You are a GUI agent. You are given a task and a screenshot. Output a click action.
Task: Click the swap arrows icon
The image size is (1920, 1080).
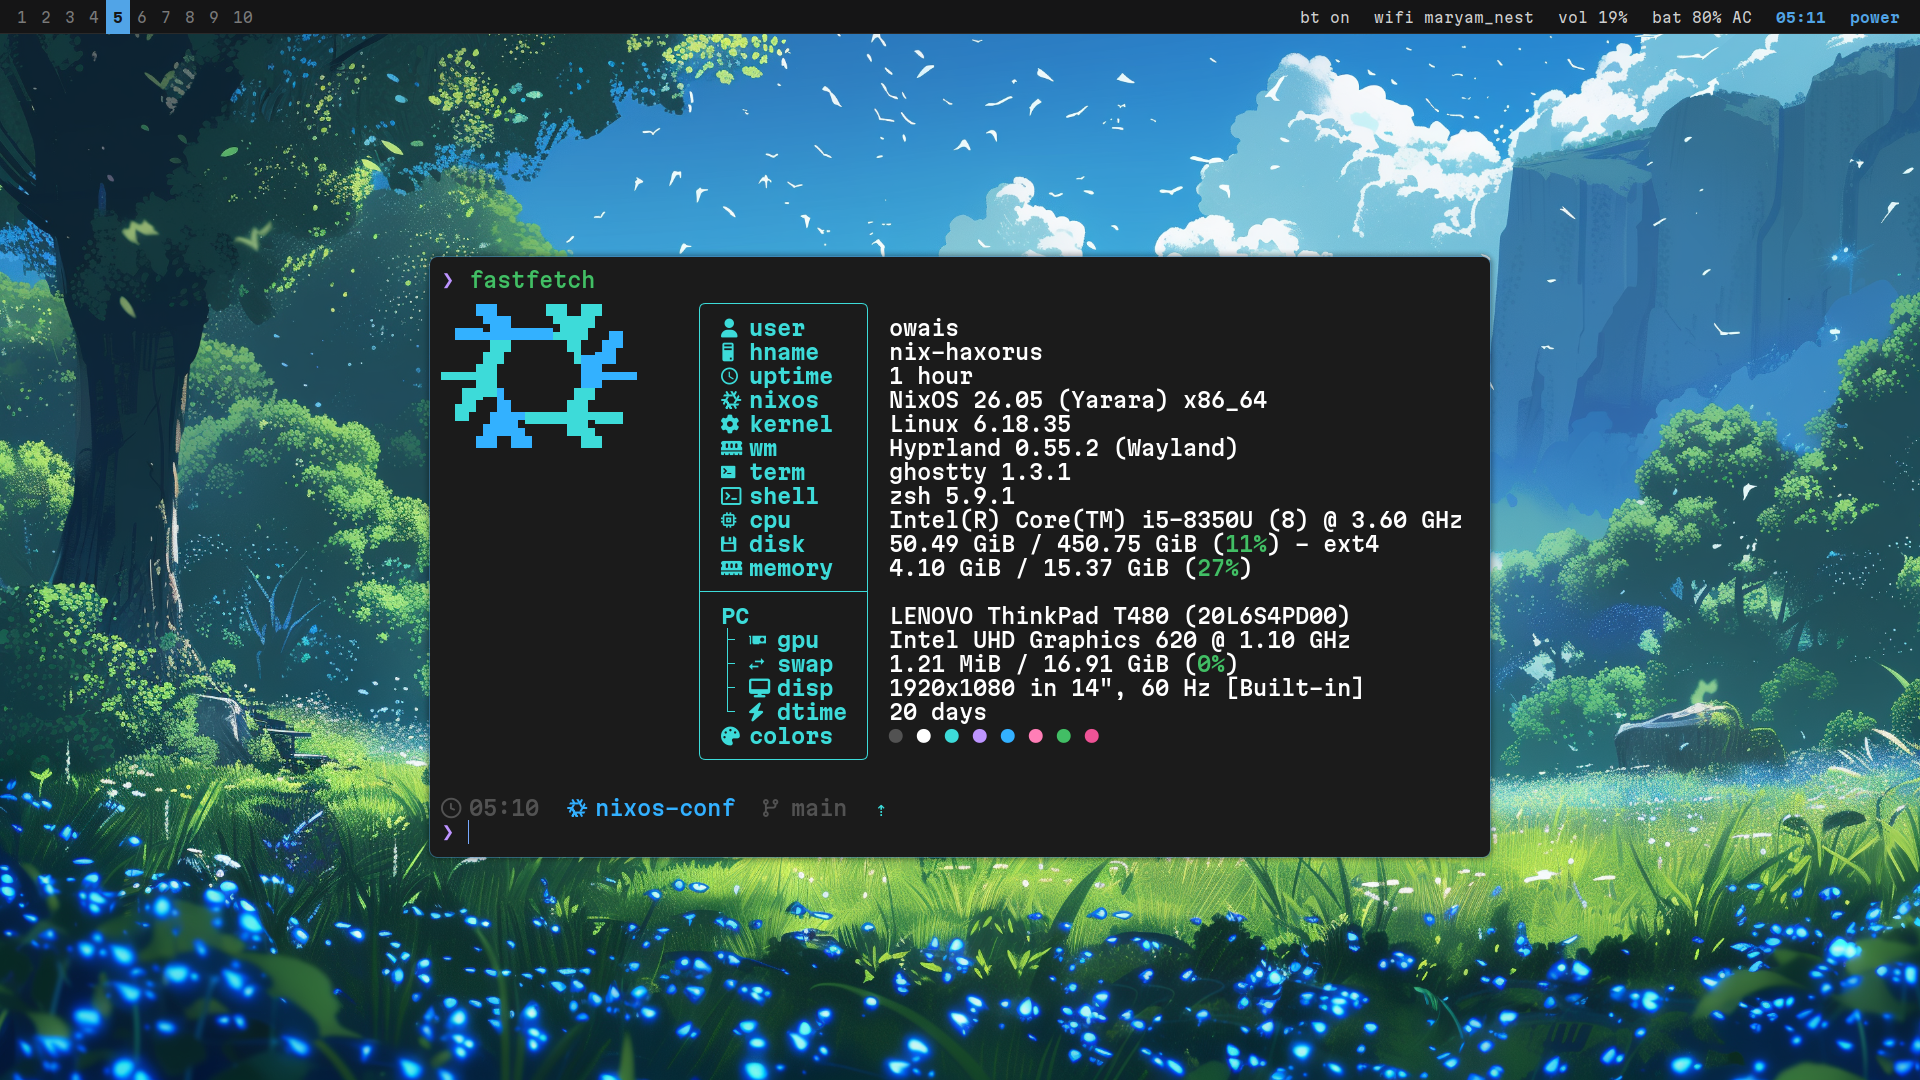[x=757, y=664]
